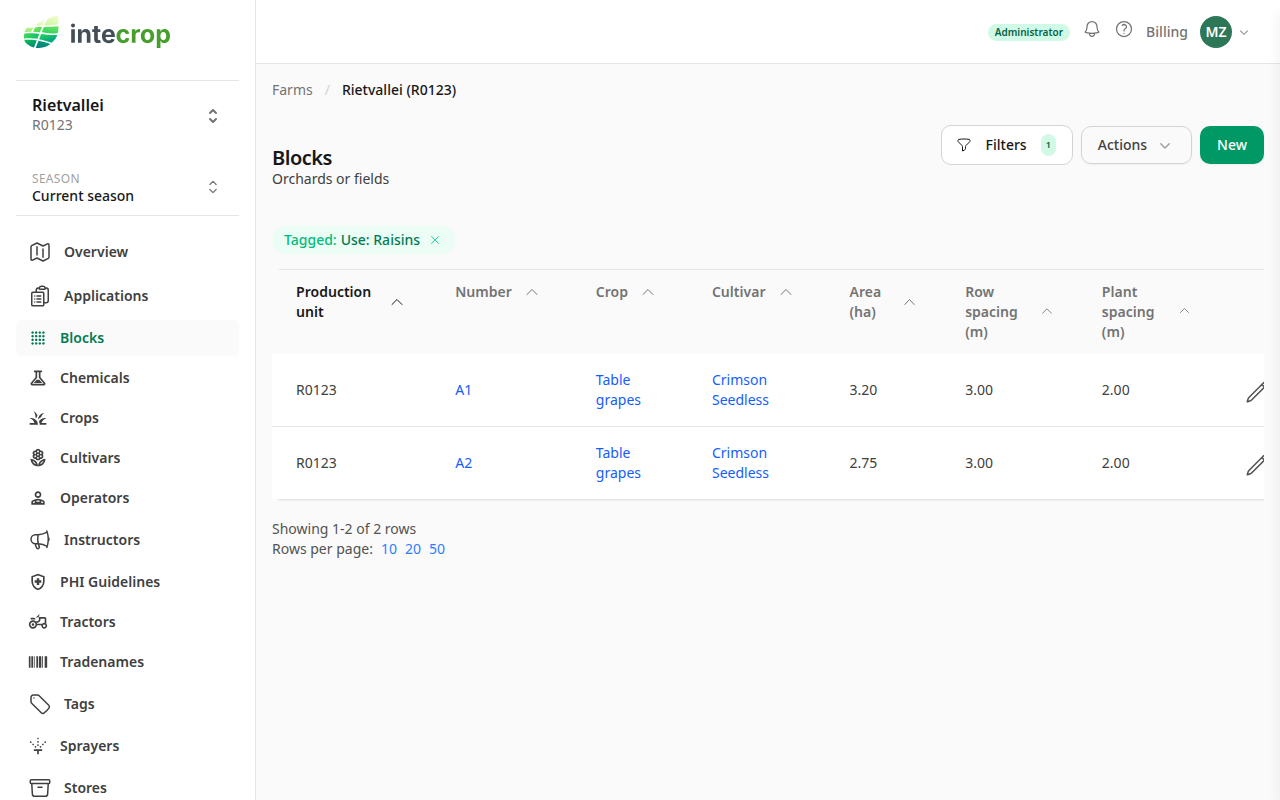Click the intecrop logo
The height and width of the screenshot is (800, 1280).
coord(97,34)
